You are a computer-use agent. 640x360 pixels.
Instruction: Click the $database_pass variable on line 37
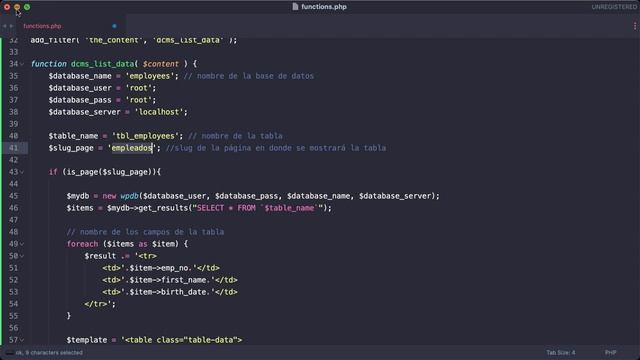coord(80,100)
